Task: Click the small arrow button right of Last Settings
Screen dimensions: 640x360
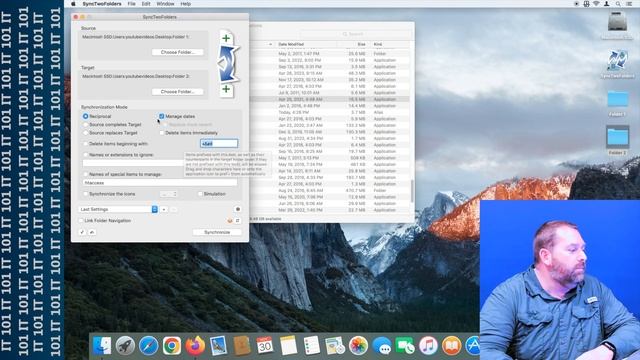Action: tap(164, 209)
